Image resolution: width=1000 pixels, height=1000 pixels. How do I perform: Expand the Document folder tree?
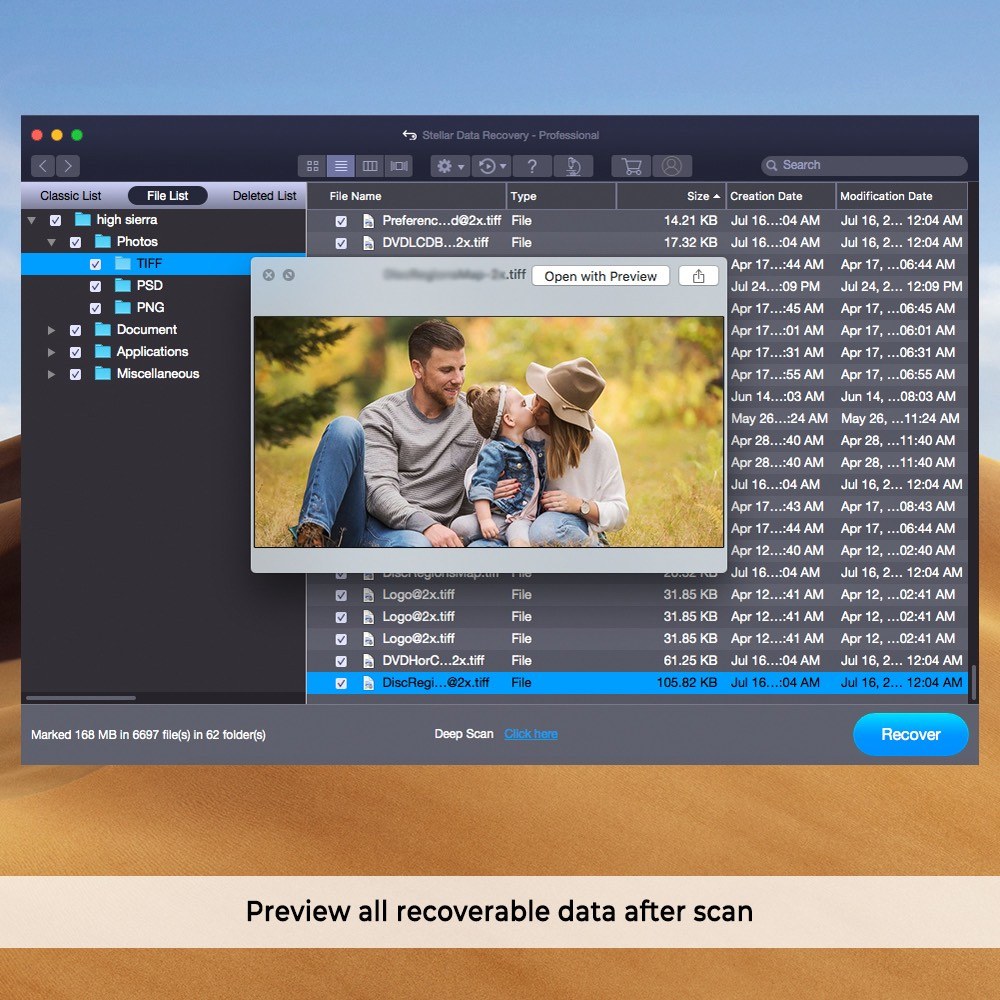(52, 330)
